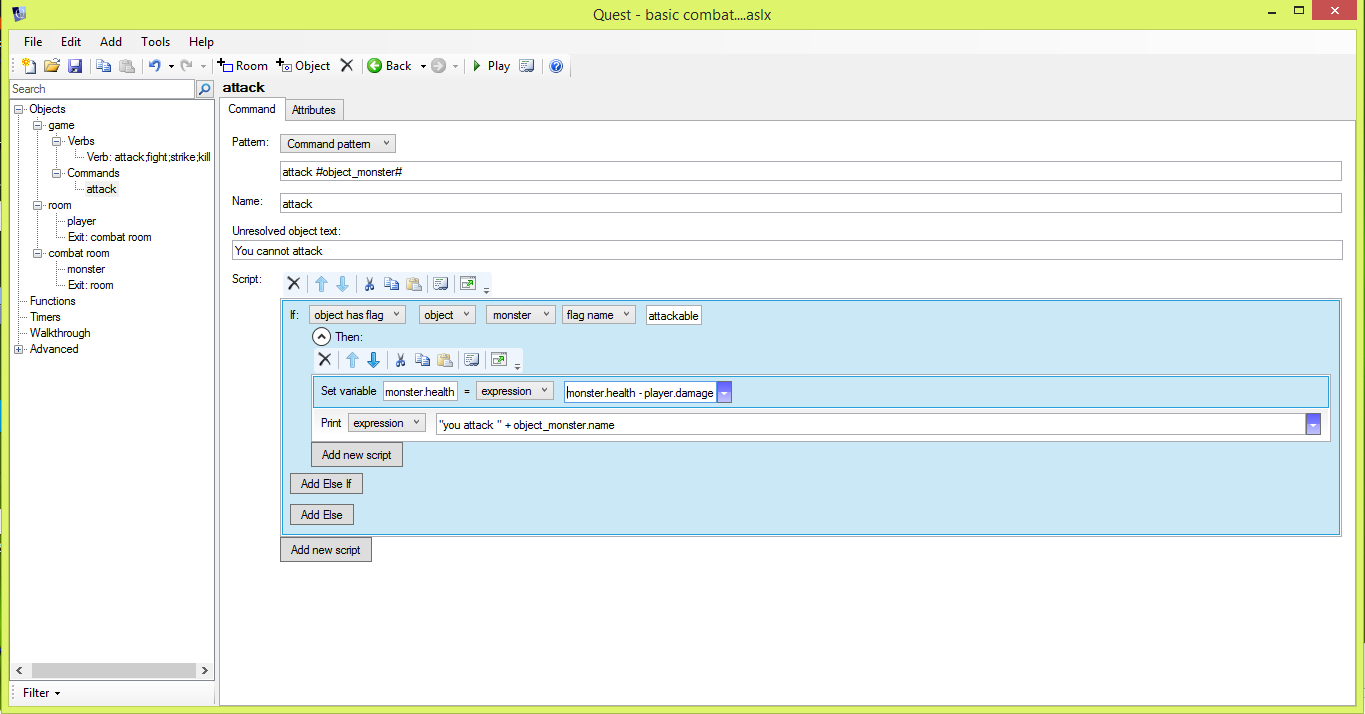
Task: Add a new Object from the toolbar
Action: (x=303, y=66)
